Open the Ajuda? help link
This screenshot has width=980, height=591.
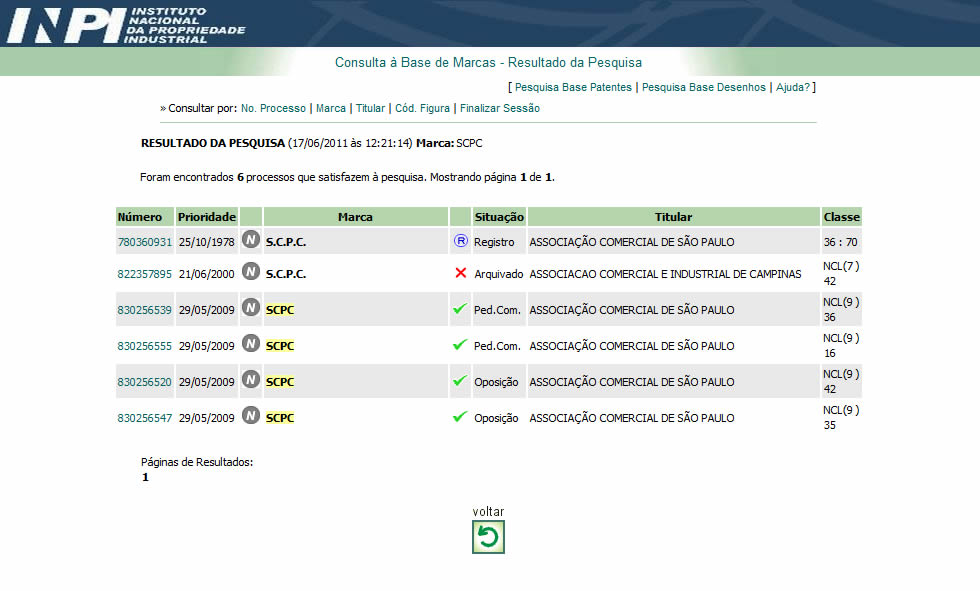coord(793,88)
